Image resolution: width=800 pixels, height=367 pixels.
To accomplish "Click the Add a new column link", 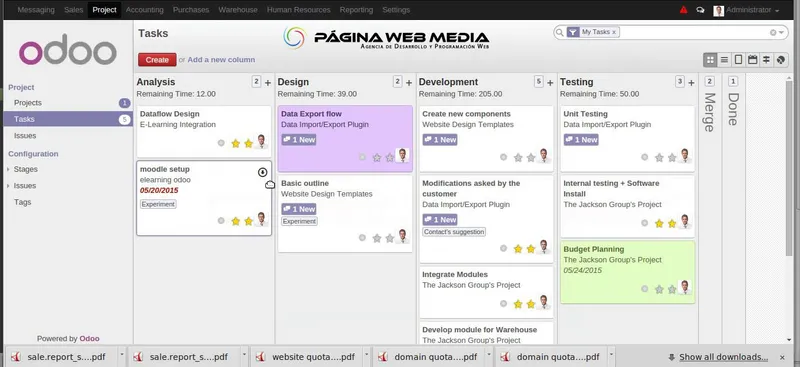I will [221, 60].
